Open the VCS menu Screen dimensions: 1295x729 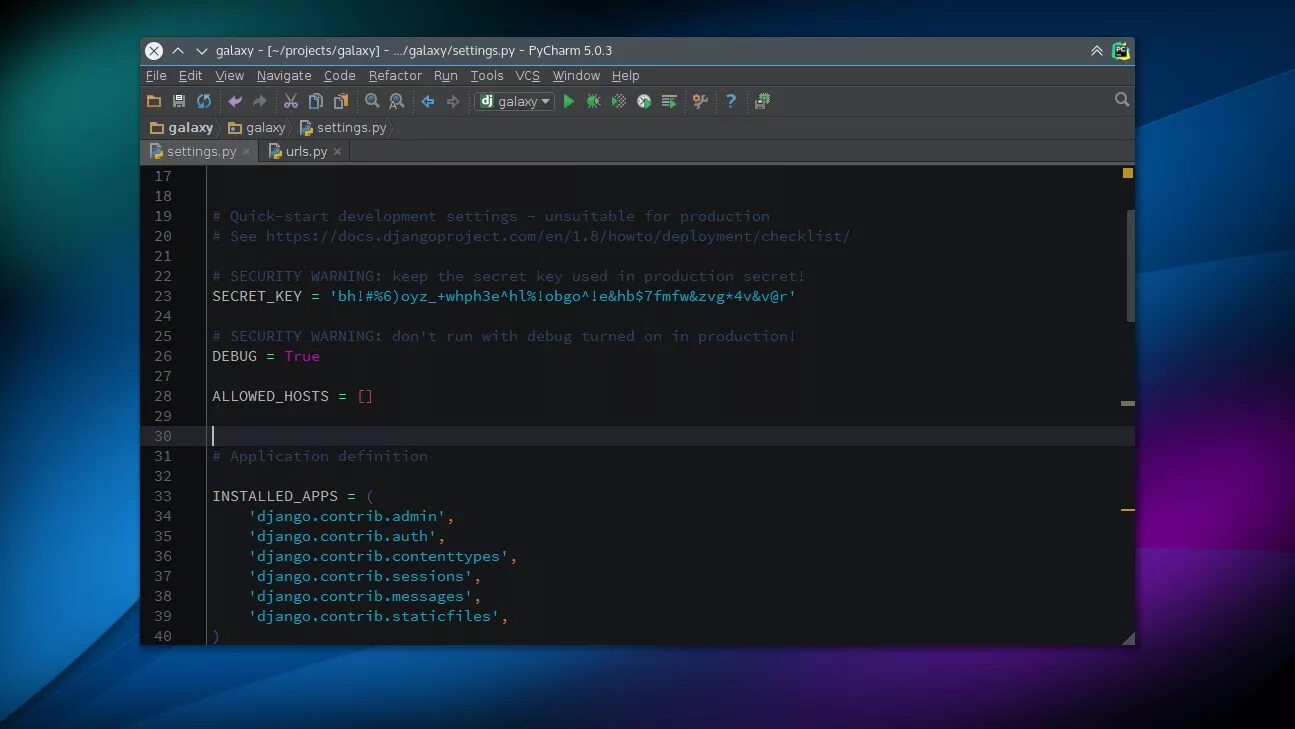pos(527,75)
